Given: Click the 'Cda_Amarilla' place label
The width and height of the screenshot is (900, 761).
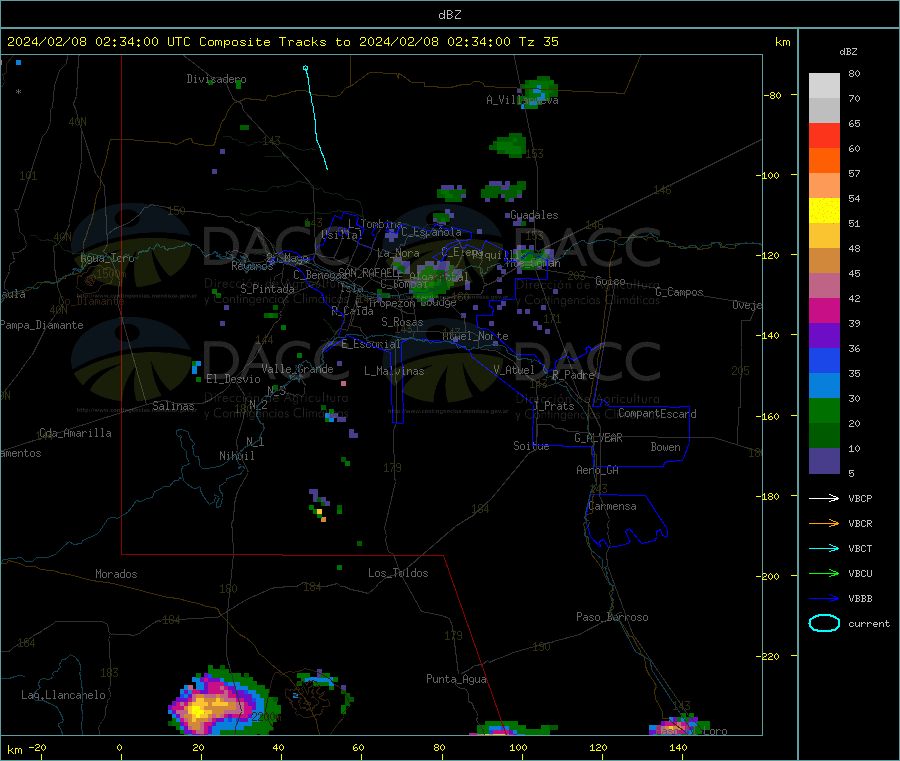Looking at the screenshot, I should click(x=75, y=433).
